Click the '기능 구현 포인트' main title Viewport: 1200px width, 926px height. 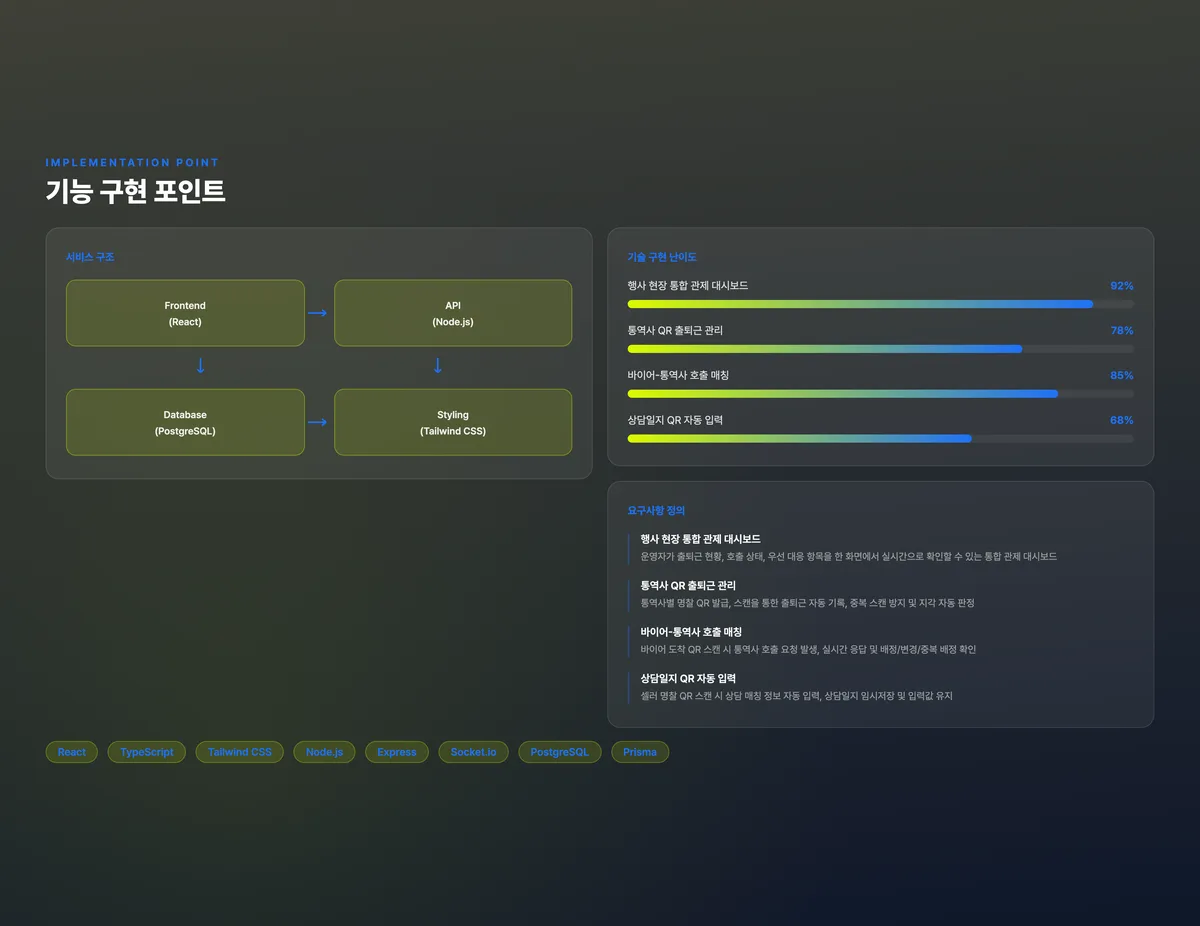click(135, 192)
